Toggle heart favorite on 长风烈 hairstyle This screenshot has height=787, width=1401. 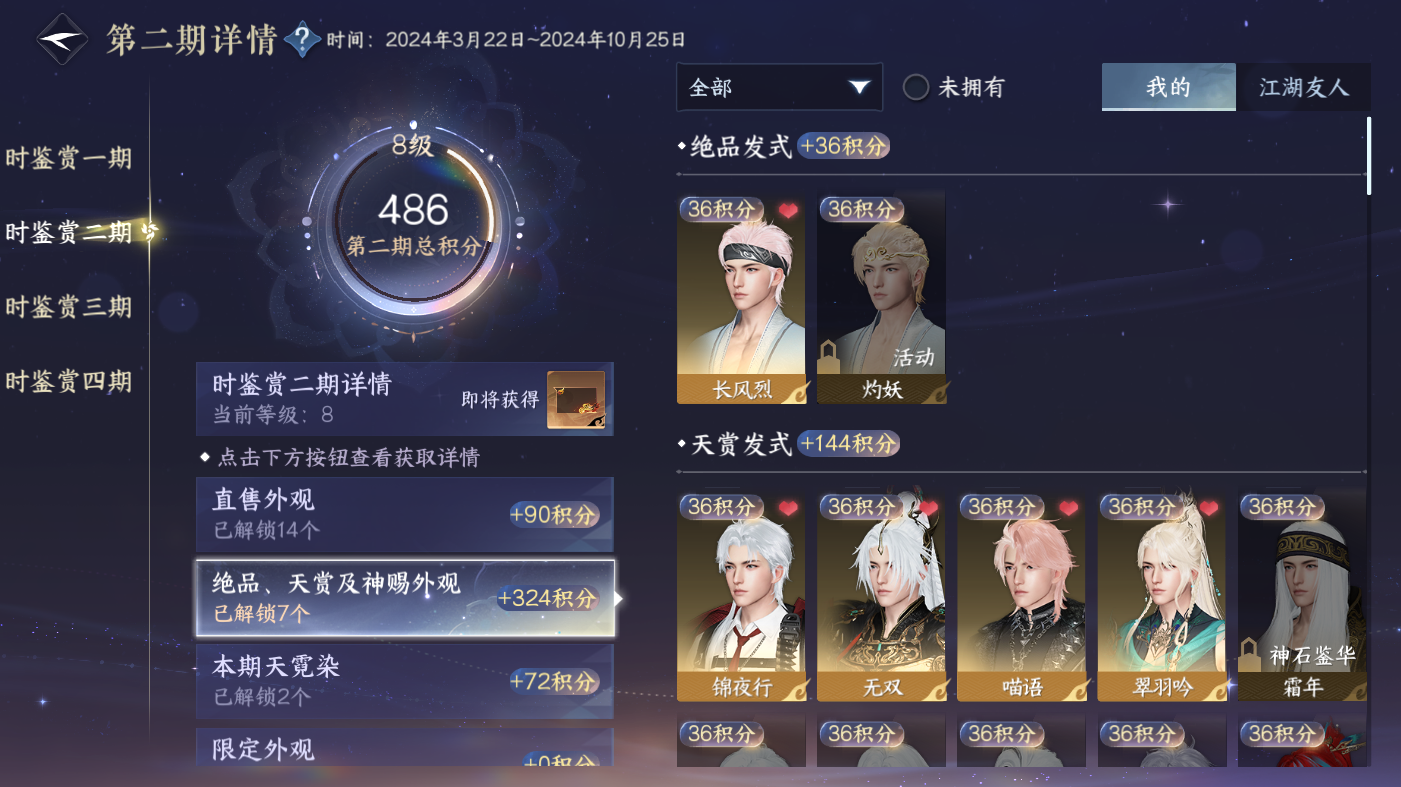(x=788, y=210)
